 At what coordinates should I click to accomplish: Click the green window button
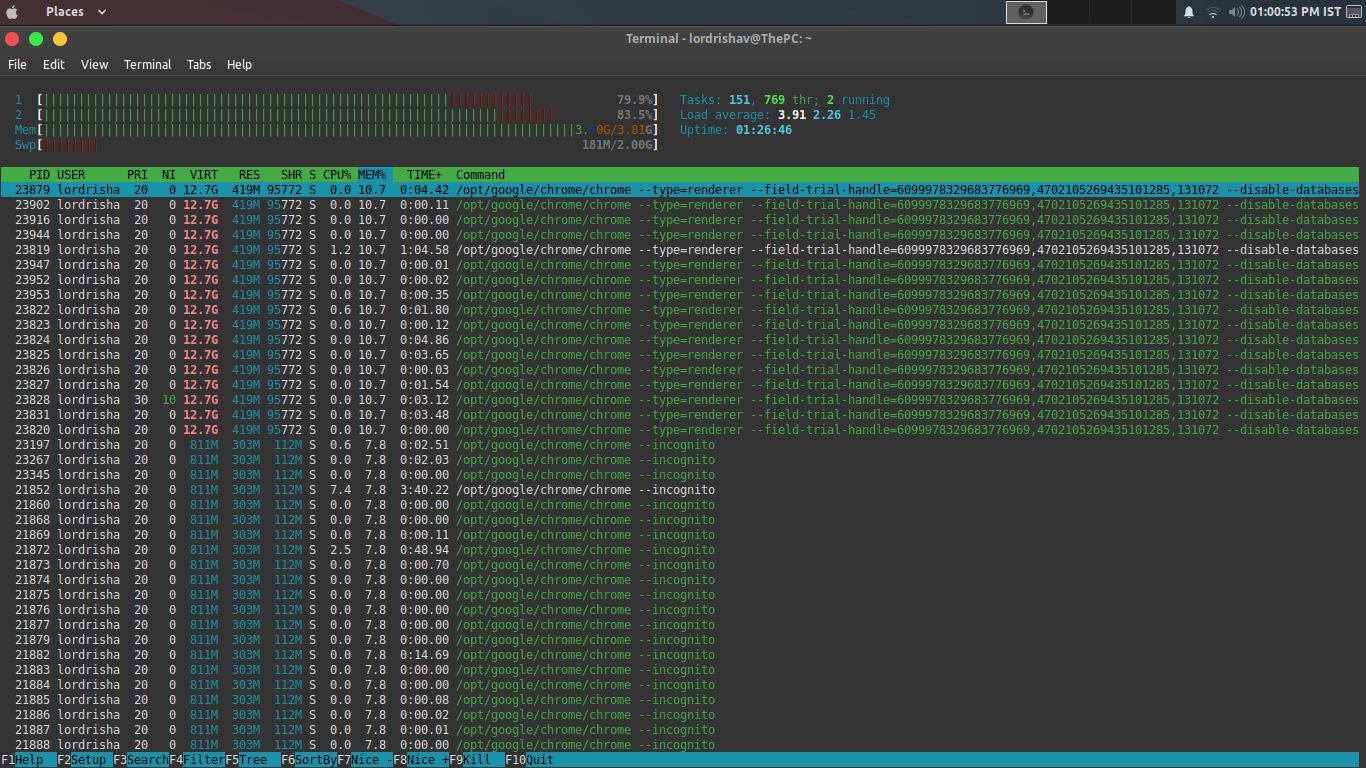coord(36,39)
